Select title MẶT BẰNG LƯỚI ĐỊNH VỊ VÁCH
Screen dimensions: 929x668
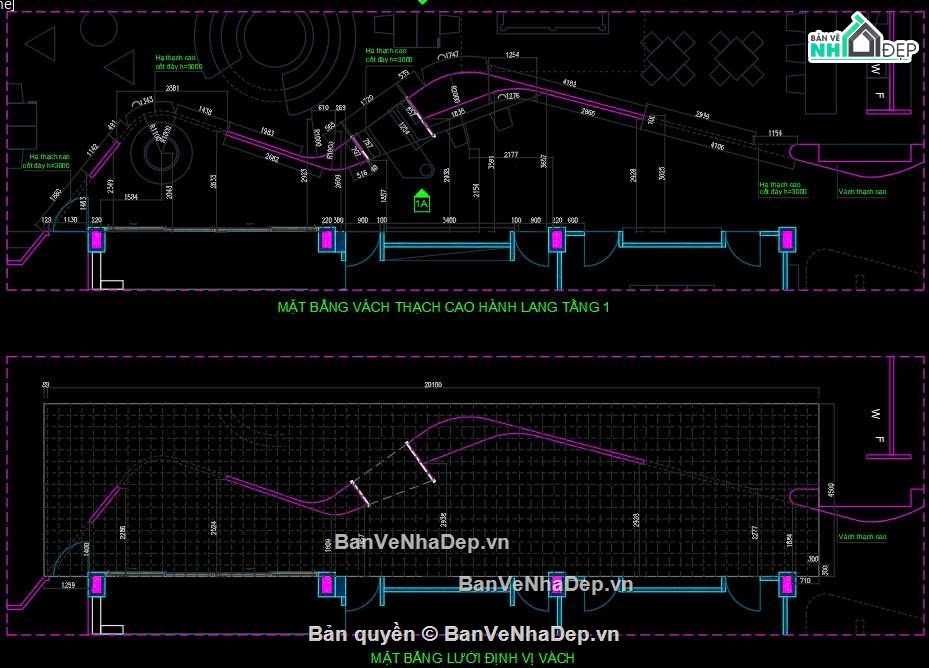click(472, 658)
